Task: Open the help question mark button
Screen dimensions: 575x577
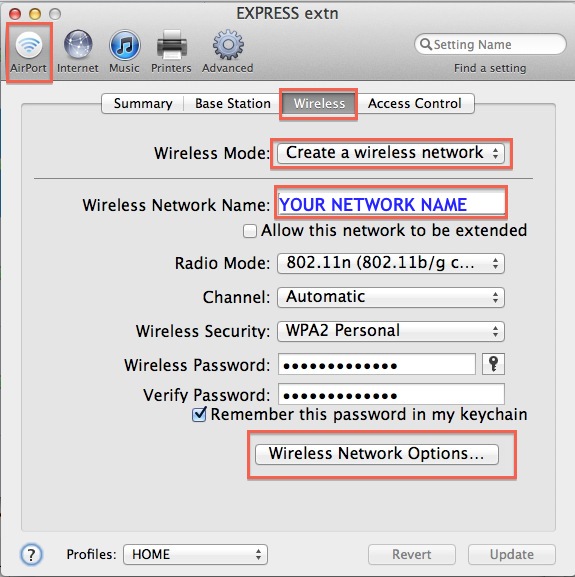Action: [31, 554]
